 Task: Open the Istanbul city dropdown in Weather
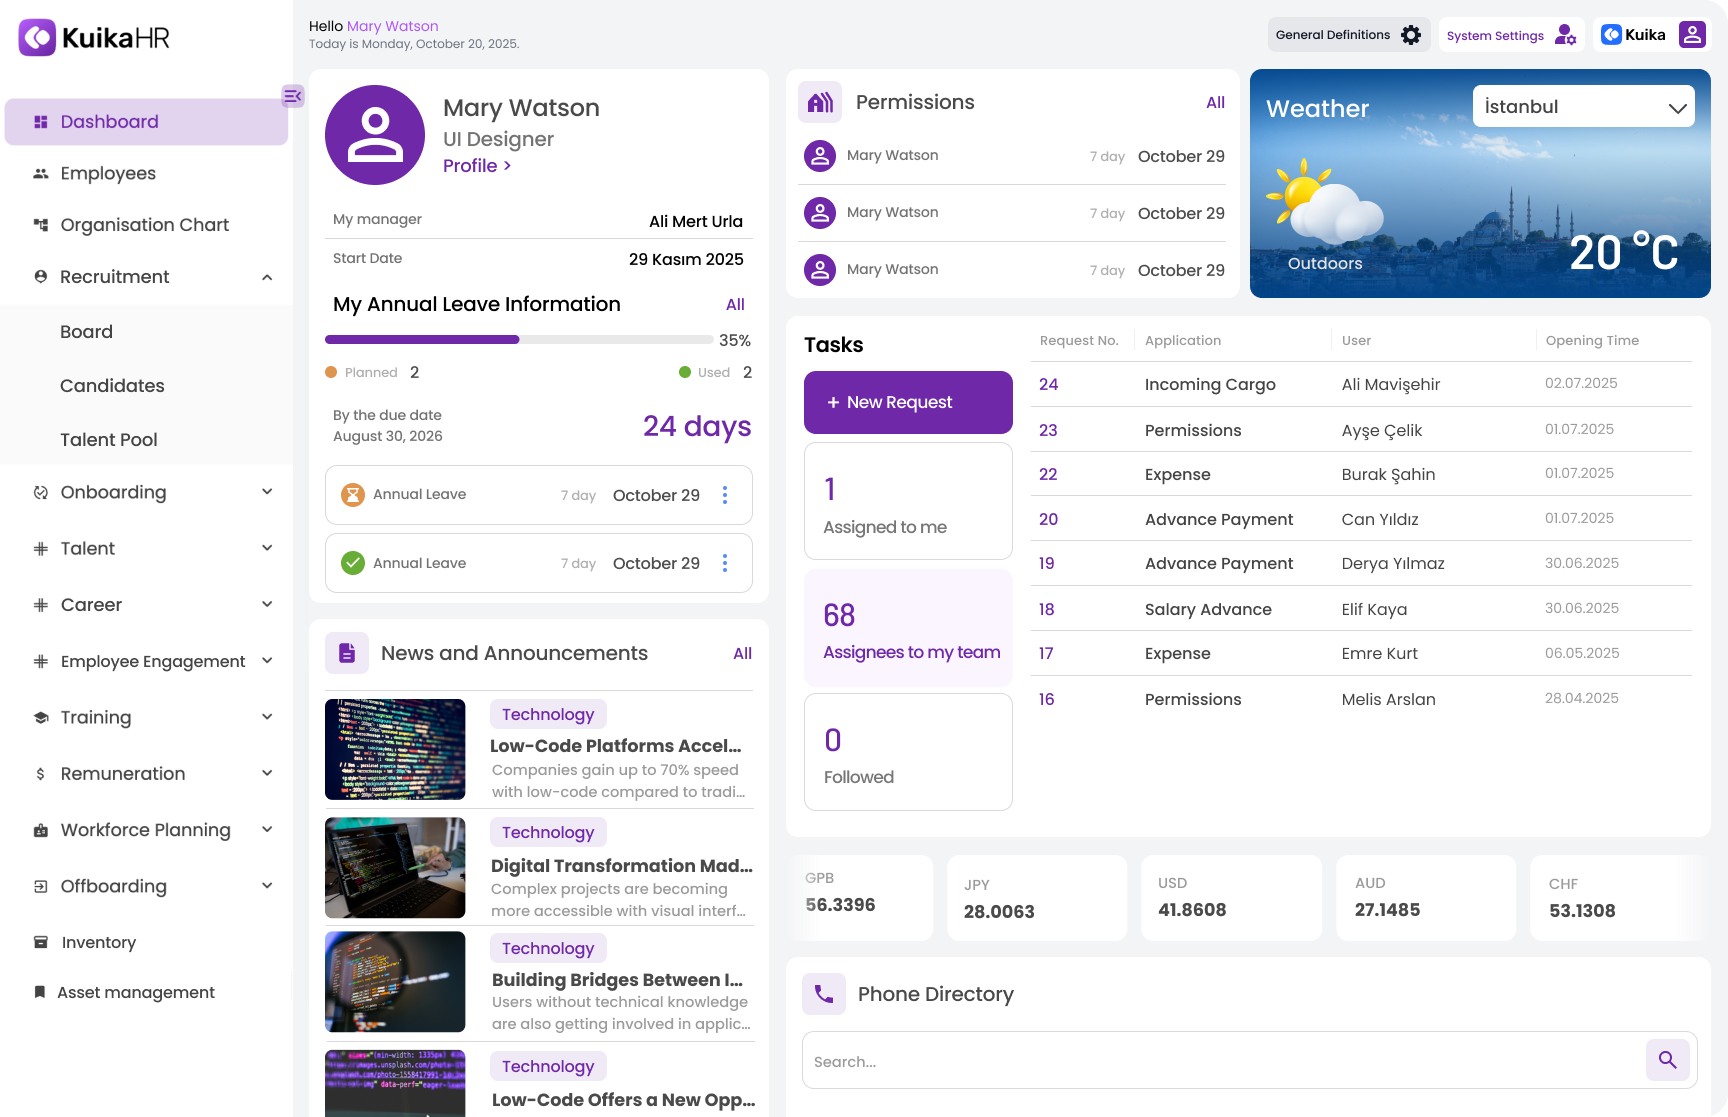(1583, 106)
